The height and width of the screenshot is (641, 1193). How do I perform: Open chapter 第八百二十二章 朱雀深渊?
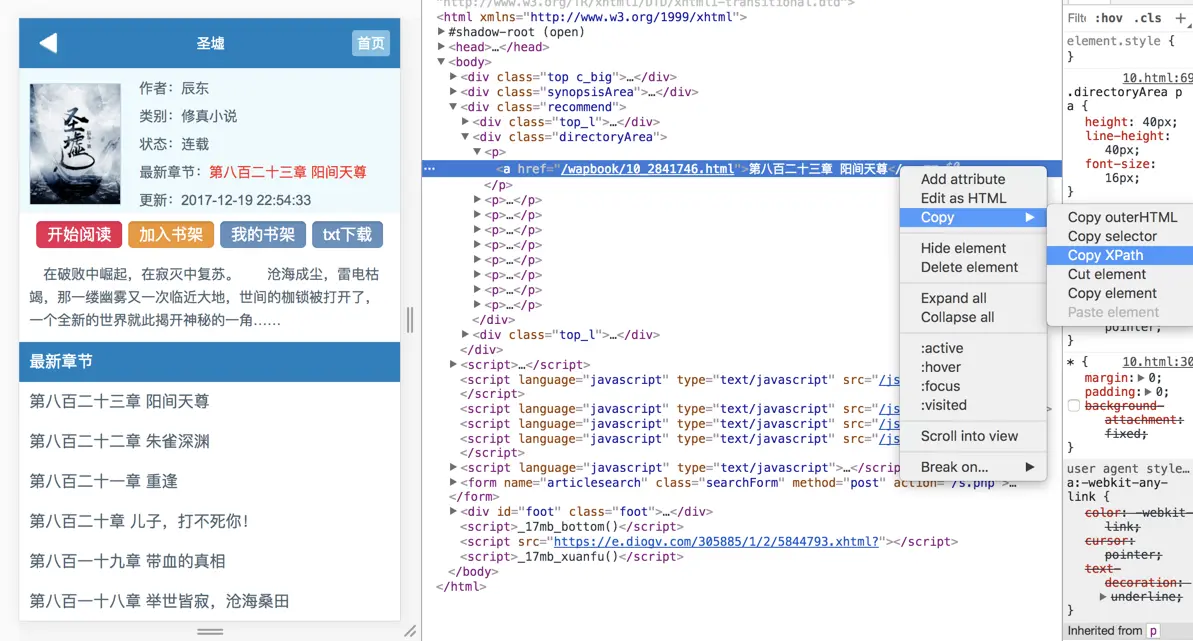point(119,442)
